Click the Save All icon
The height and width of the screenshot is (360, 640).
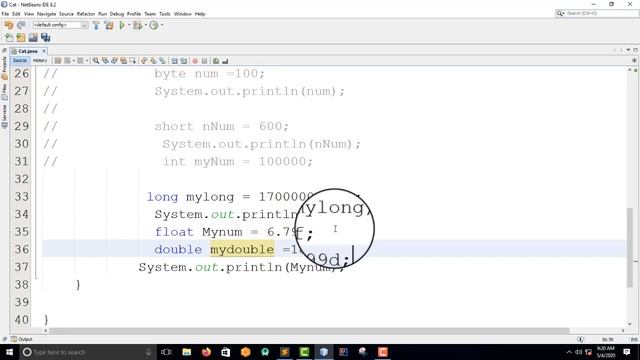click(x=46, y=38)
